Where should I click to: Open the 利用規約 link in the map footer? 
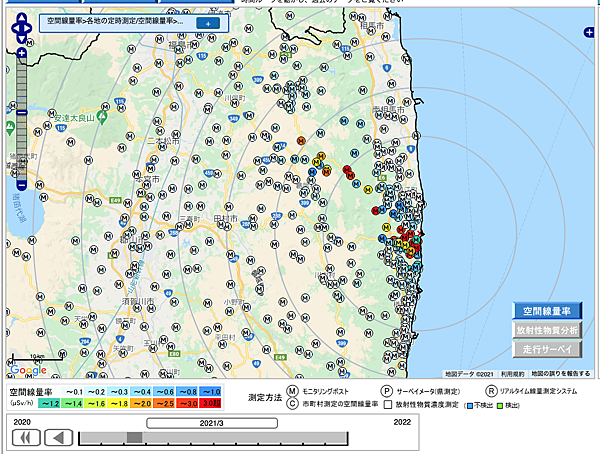click(512, 374)
